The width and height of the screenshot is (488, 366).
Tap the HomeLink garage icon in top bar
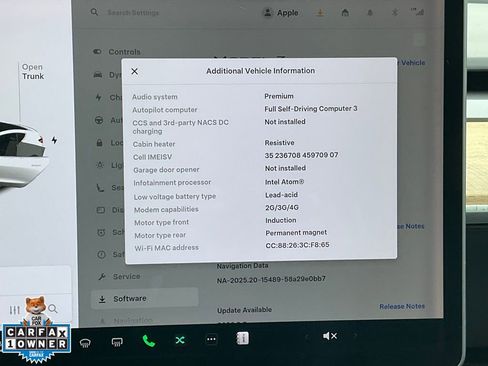[x=345, y=13]
